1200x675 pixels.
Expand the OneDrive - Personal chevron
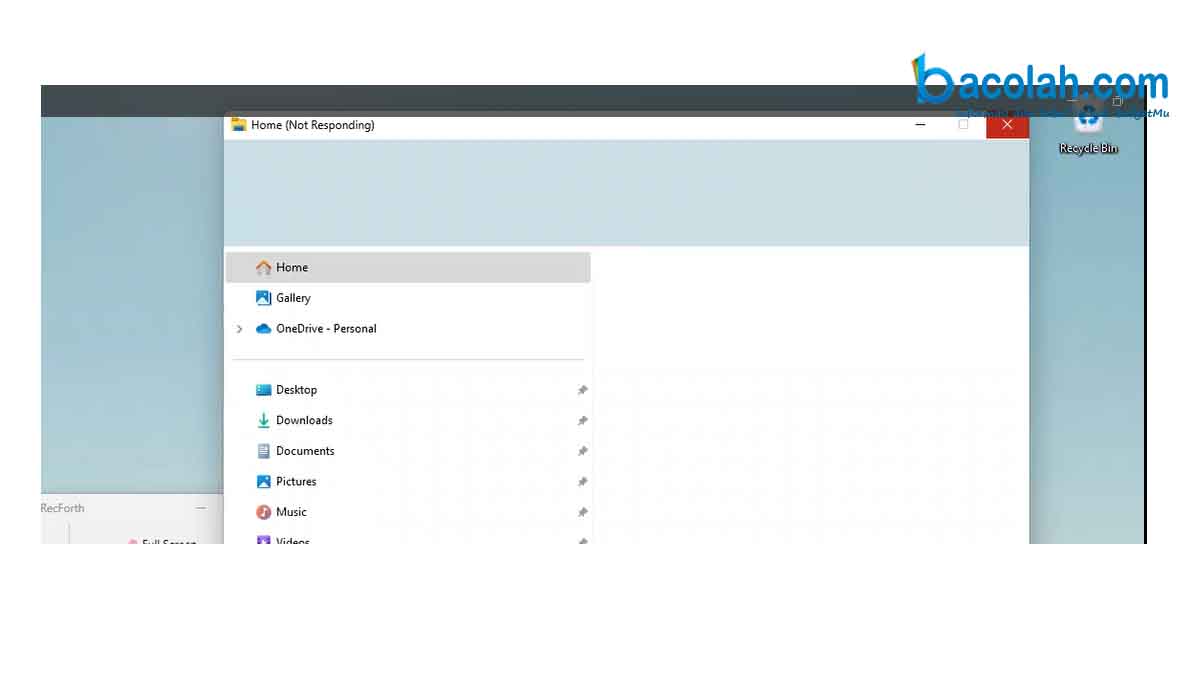pyautogui.click(x=240, y=329)
